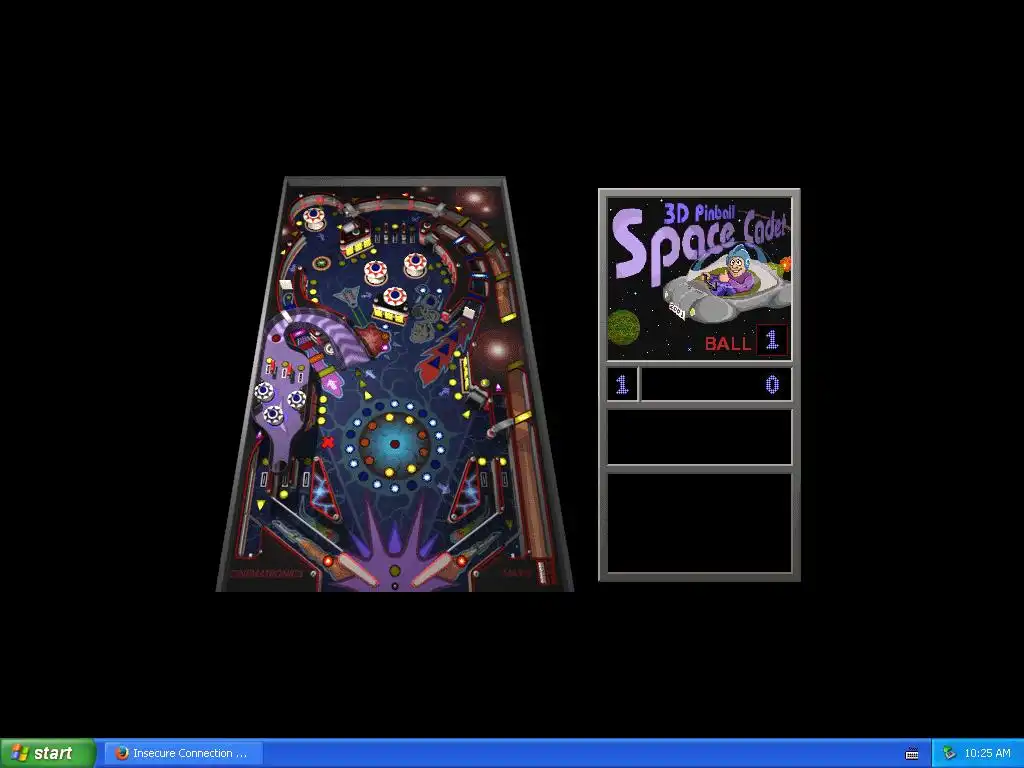Image resolution: width=1024 pixels, height=768 pixels.
Task: Click the red light next to the right flipper
Action: click(x=462, y=561)
